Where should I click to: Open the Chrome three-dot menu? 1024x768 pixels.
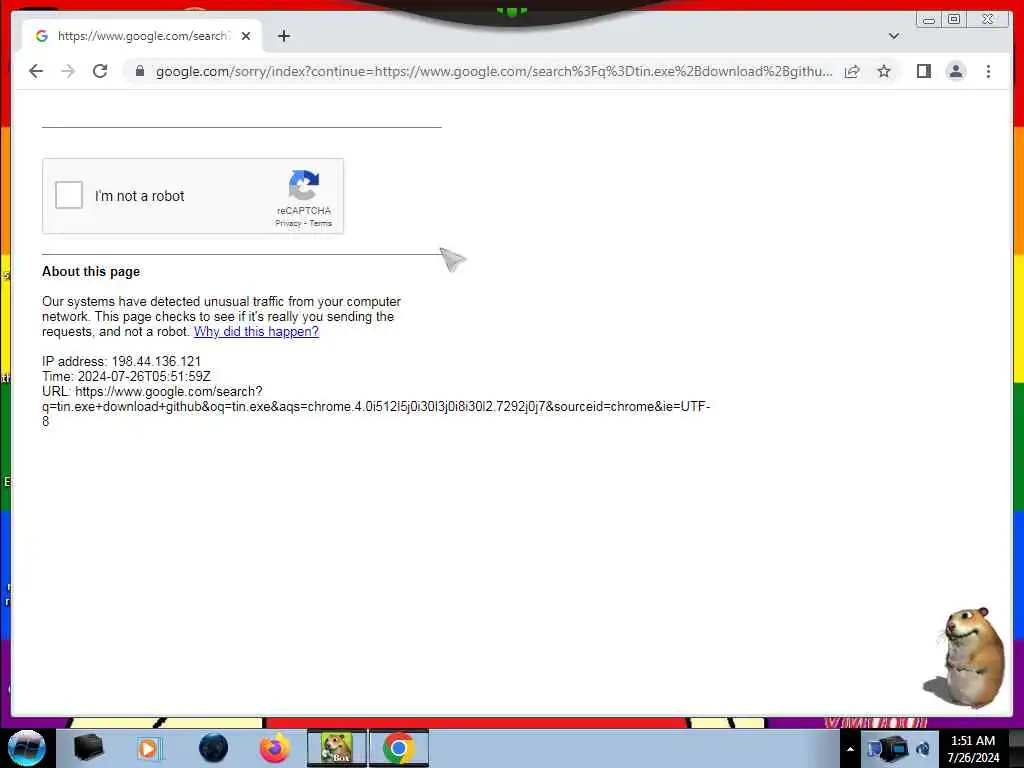tap(988, 71)
